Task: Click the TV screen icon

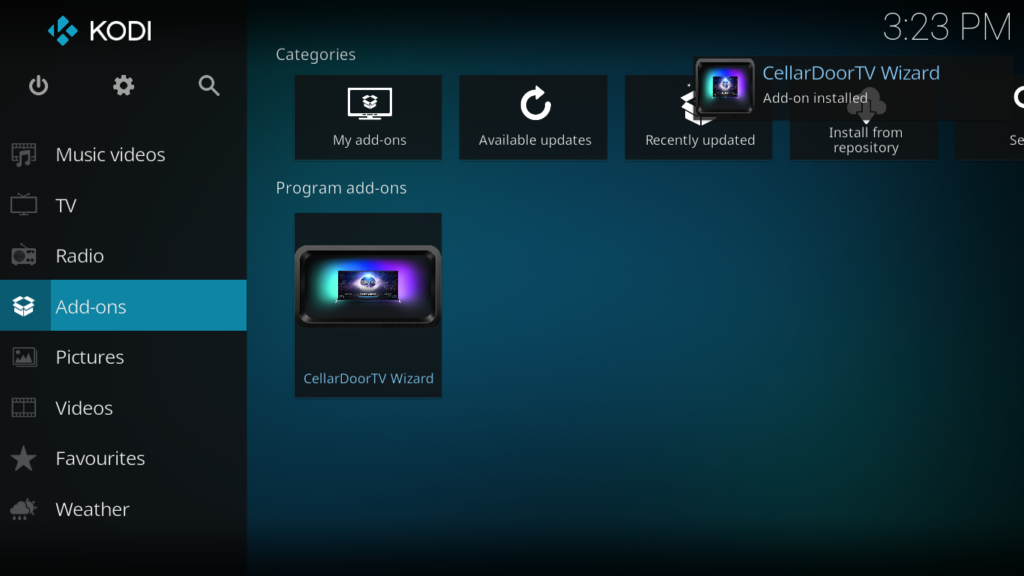Action: coord(23,205)
